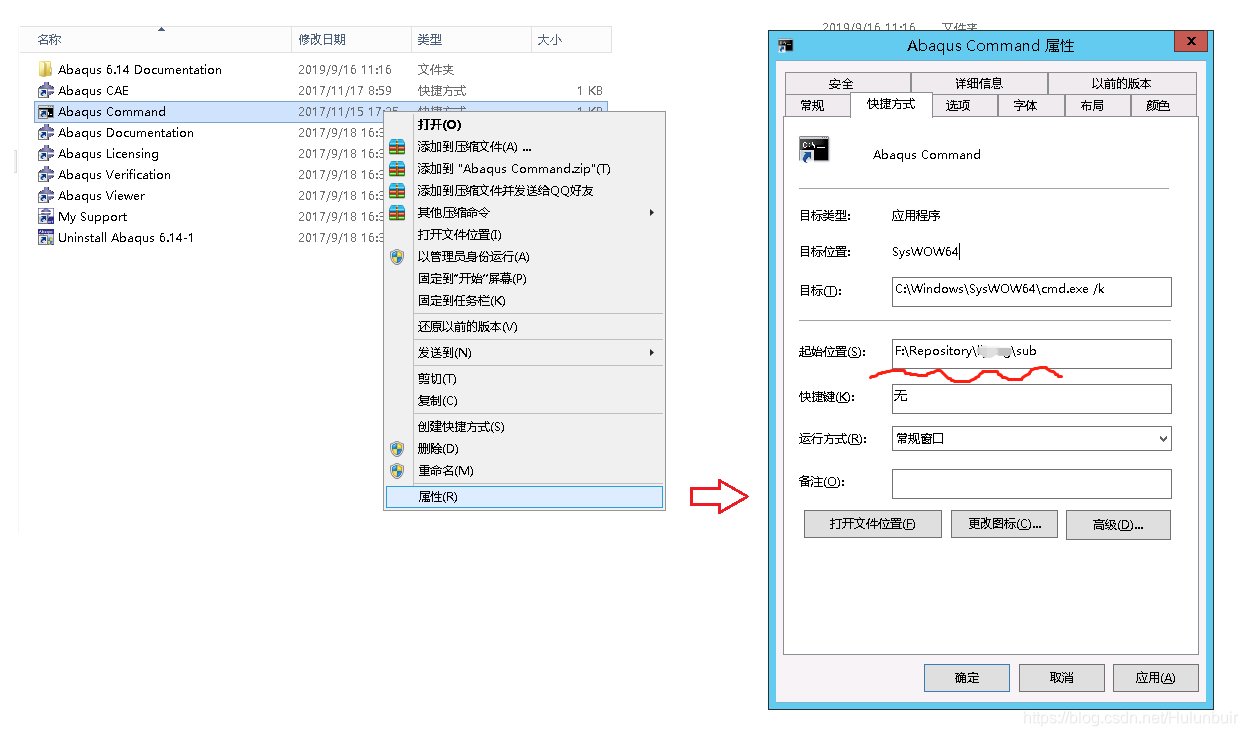The width and height of the screenshot is (1248, 736).
Task: Click the Abaqus 6.14 Documentation folder icon
Action: tap(45, 69)
